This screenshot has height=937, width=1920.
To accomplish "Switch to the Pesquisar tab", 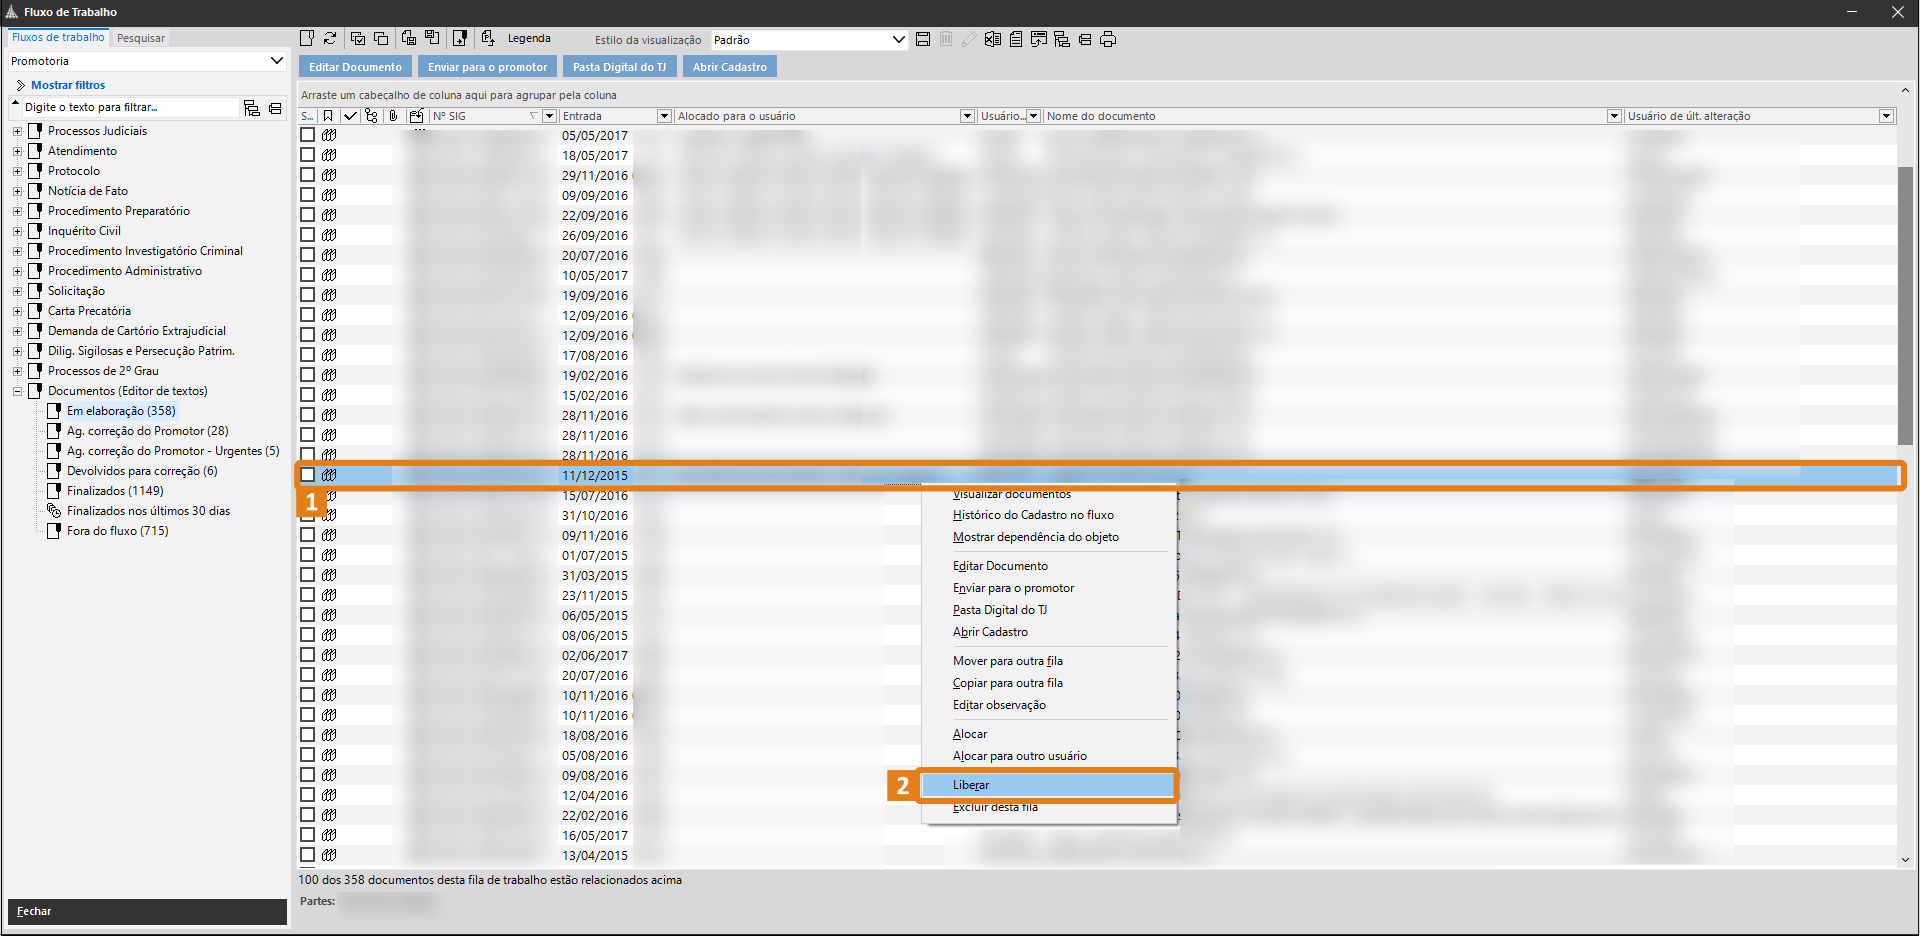I will [x=140, y=37].
